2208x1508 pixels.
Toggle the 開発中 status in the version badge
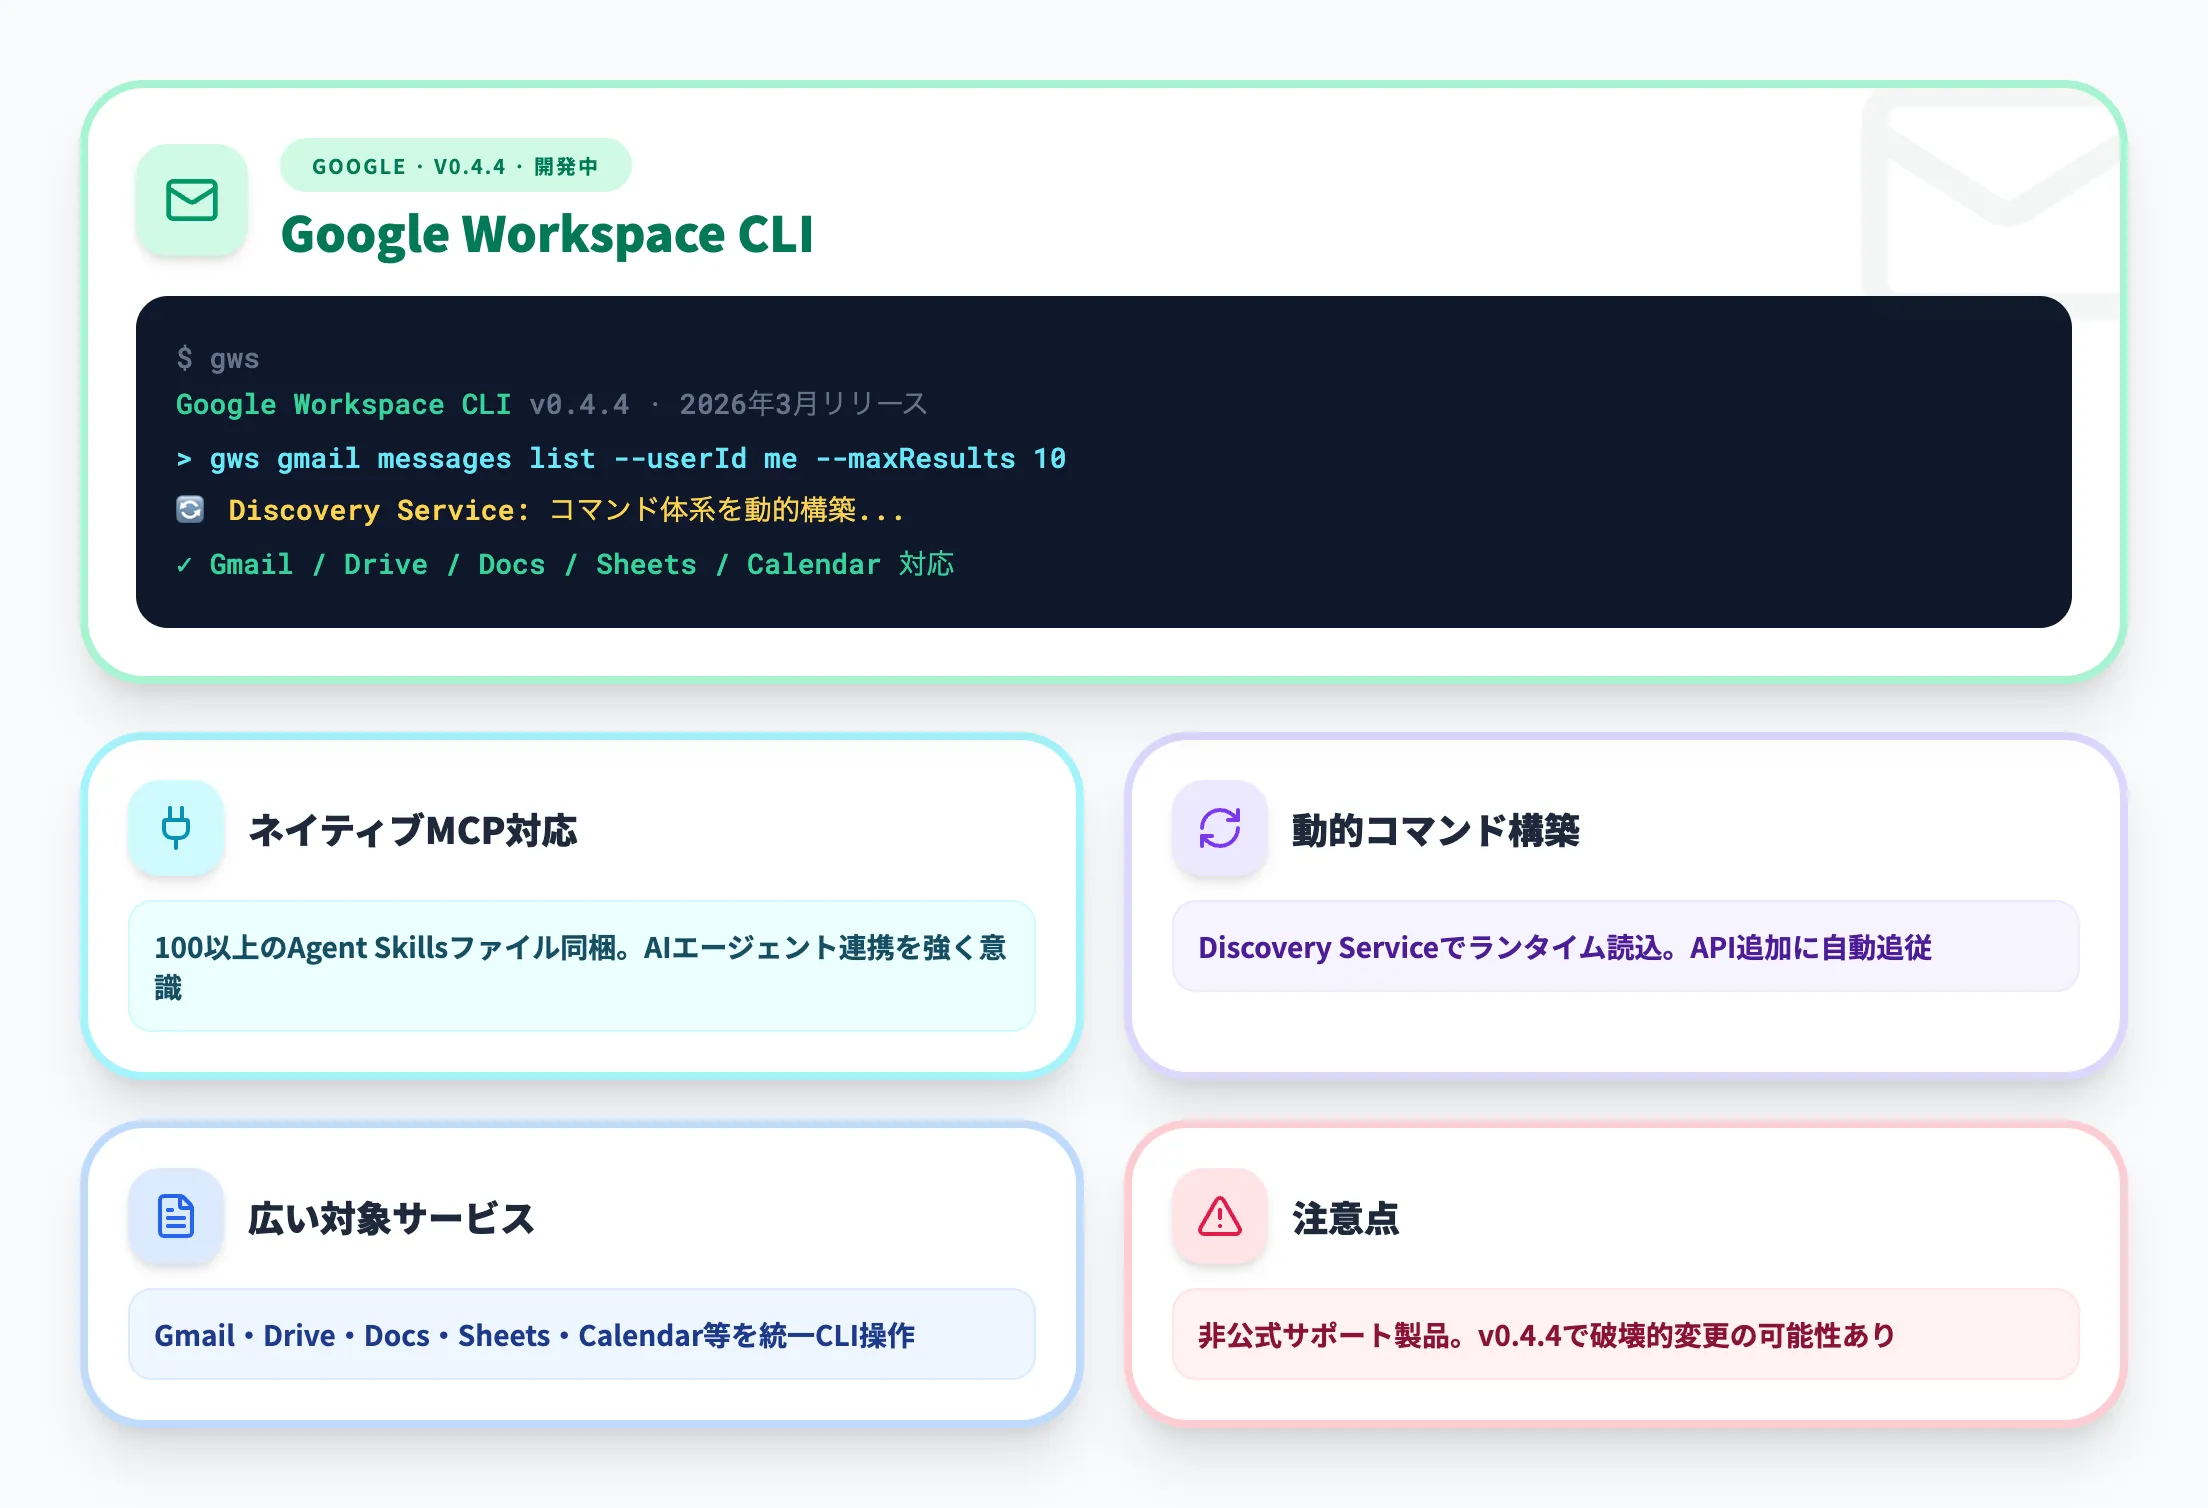point(568,166)
